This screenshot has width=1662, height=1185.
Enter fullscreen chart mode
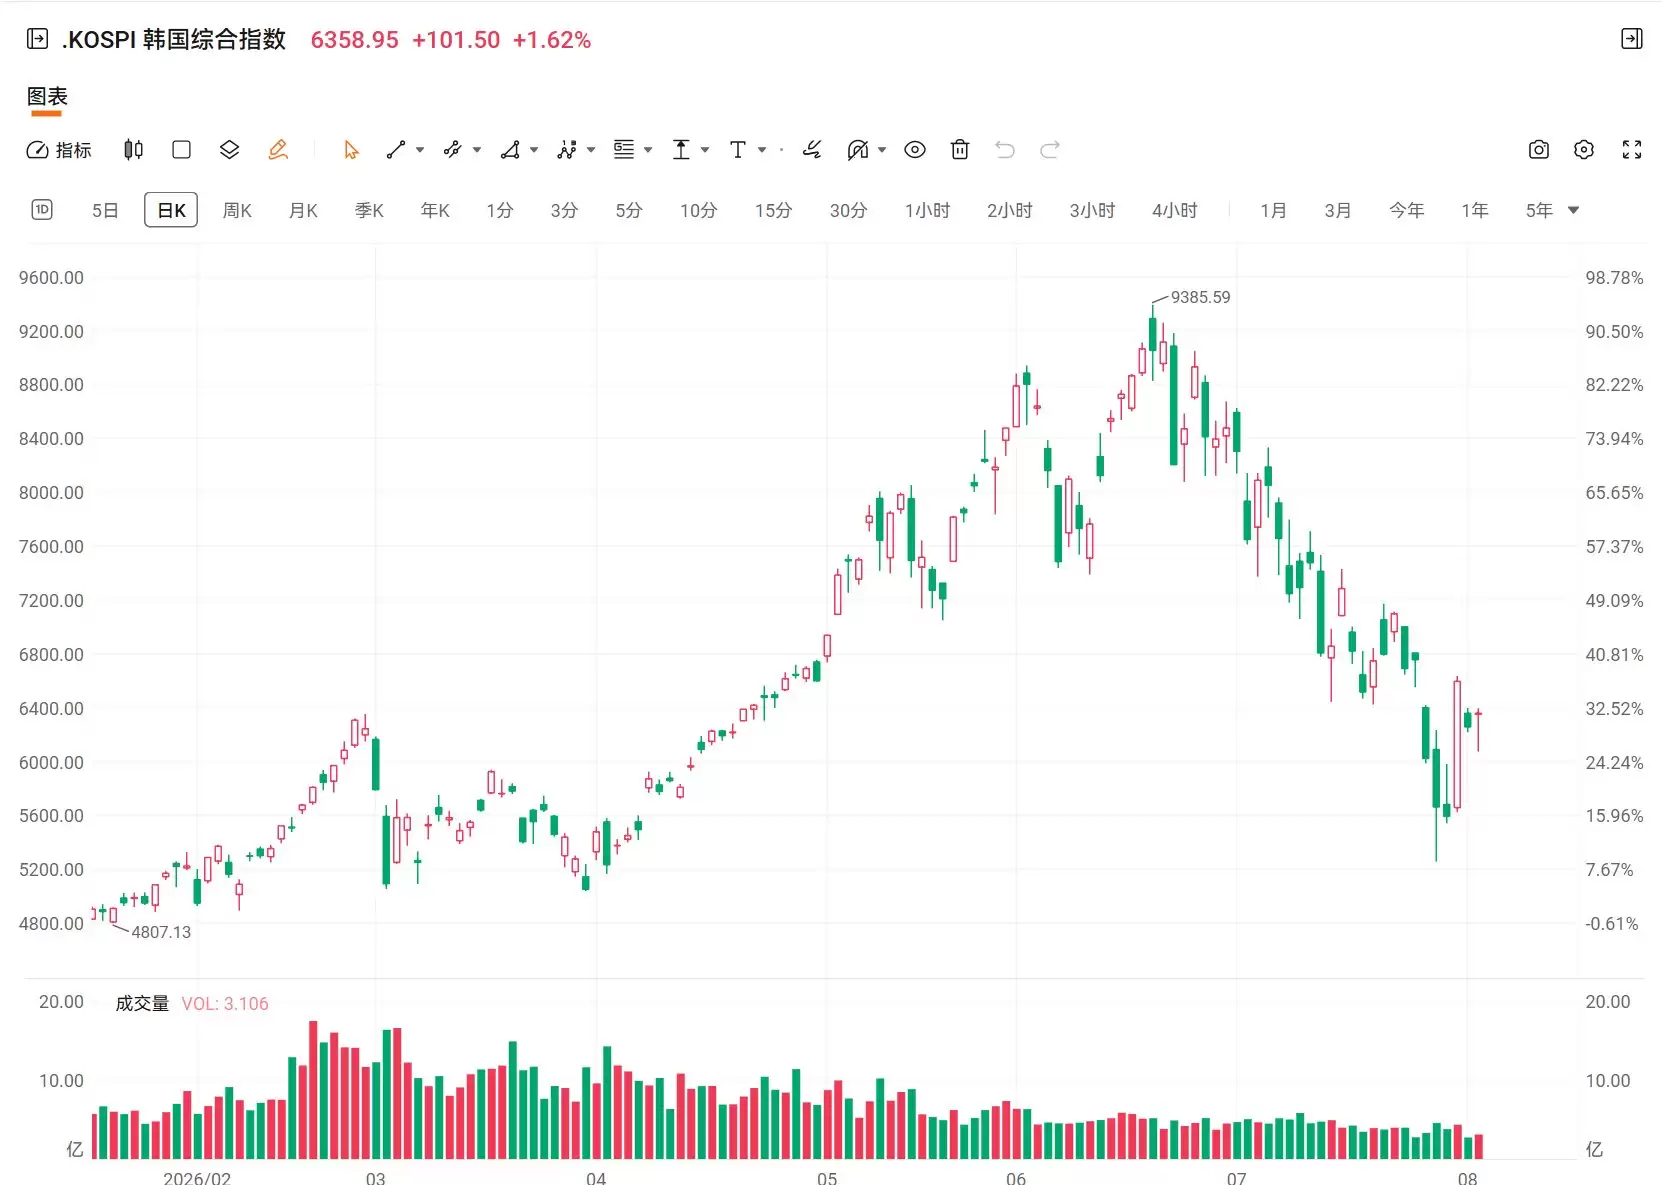coord(1632,150)
